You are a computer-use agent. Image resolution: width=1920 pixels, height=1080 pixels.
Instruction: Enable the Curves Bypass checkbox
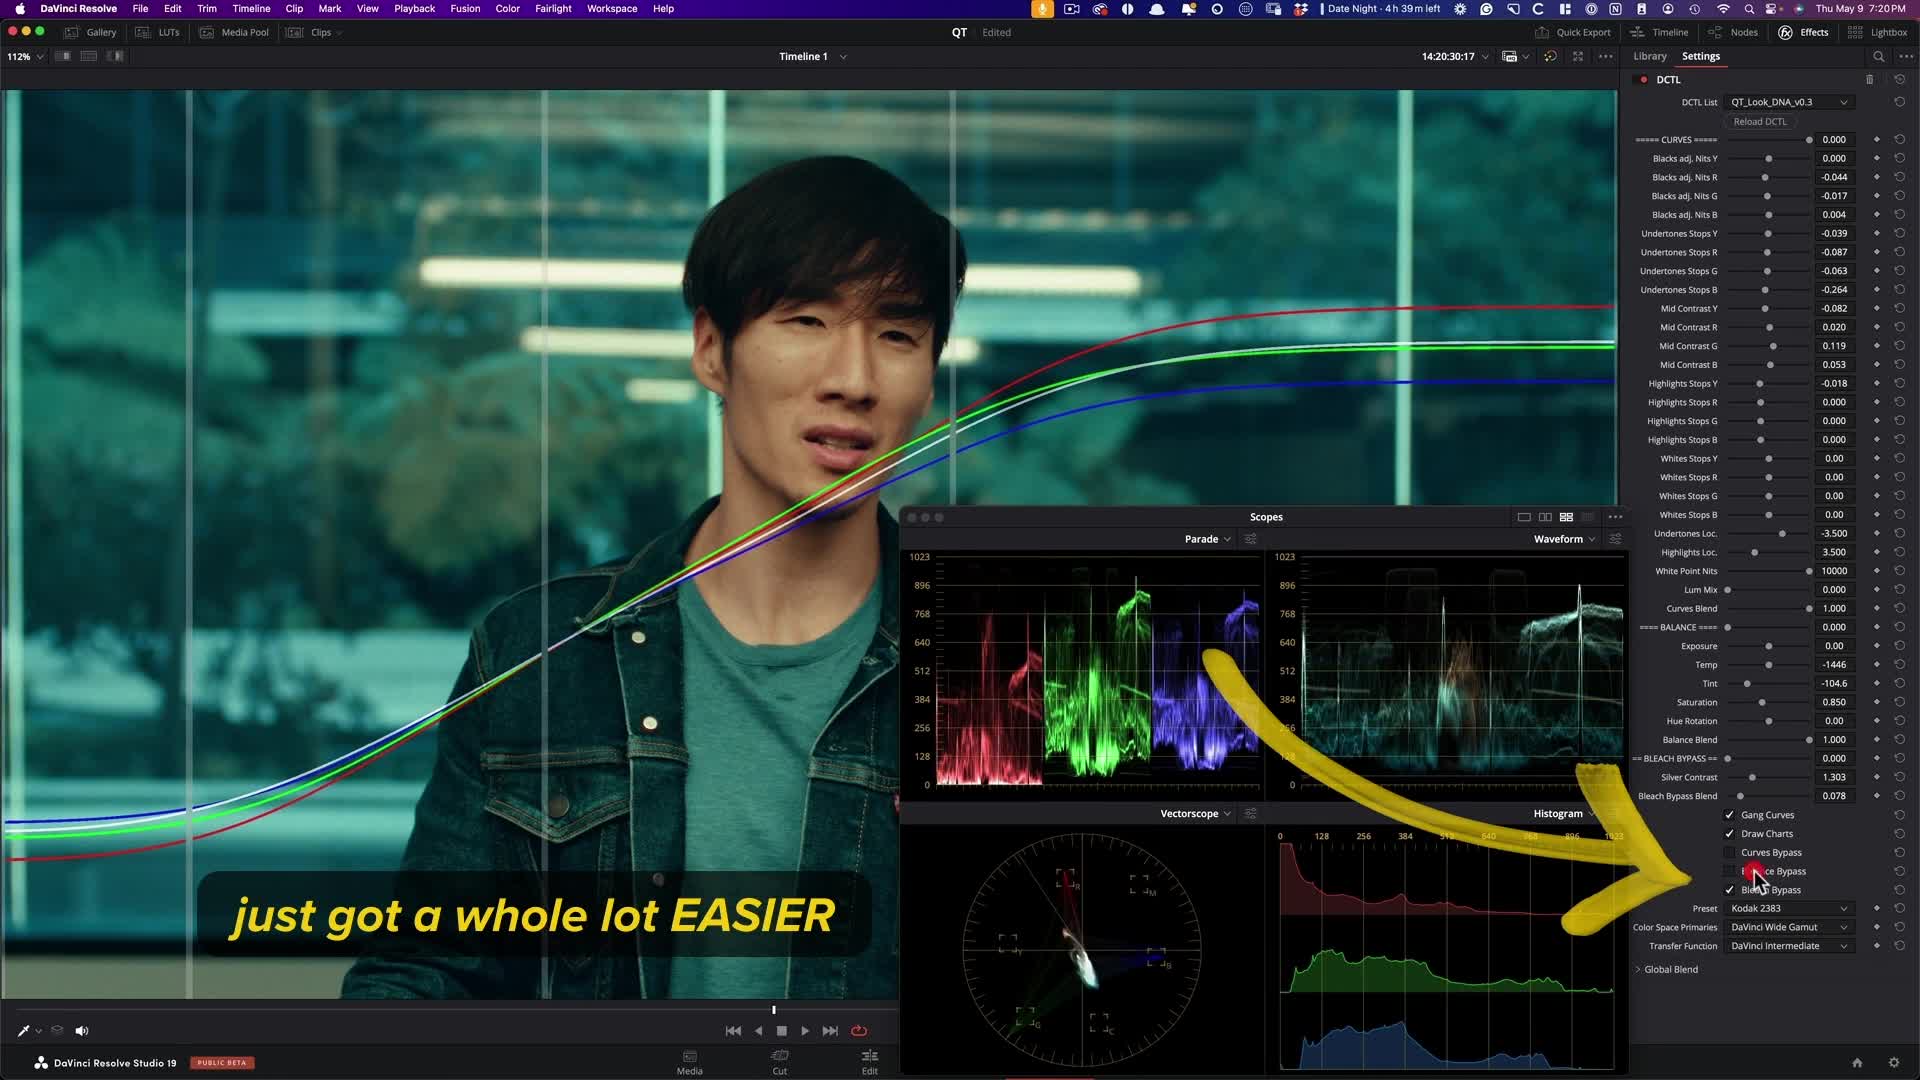pos(1730,853)
